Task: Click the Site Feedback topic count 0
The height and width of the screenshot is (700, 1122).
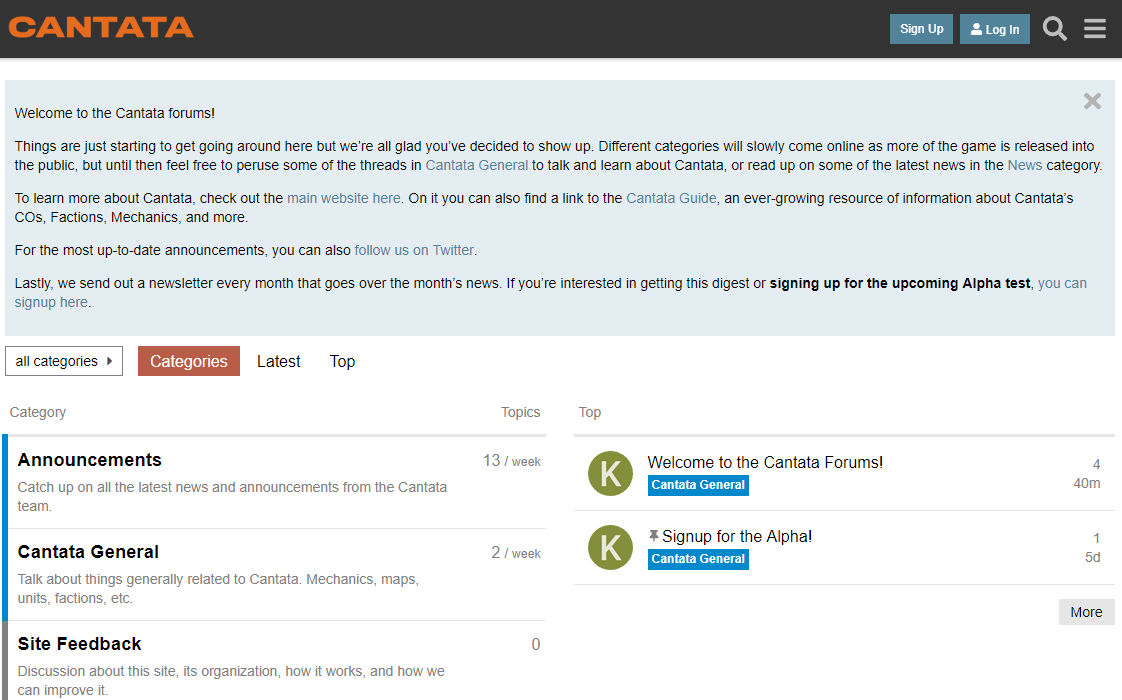Action: pyautogui.click(x=535, y=644)
